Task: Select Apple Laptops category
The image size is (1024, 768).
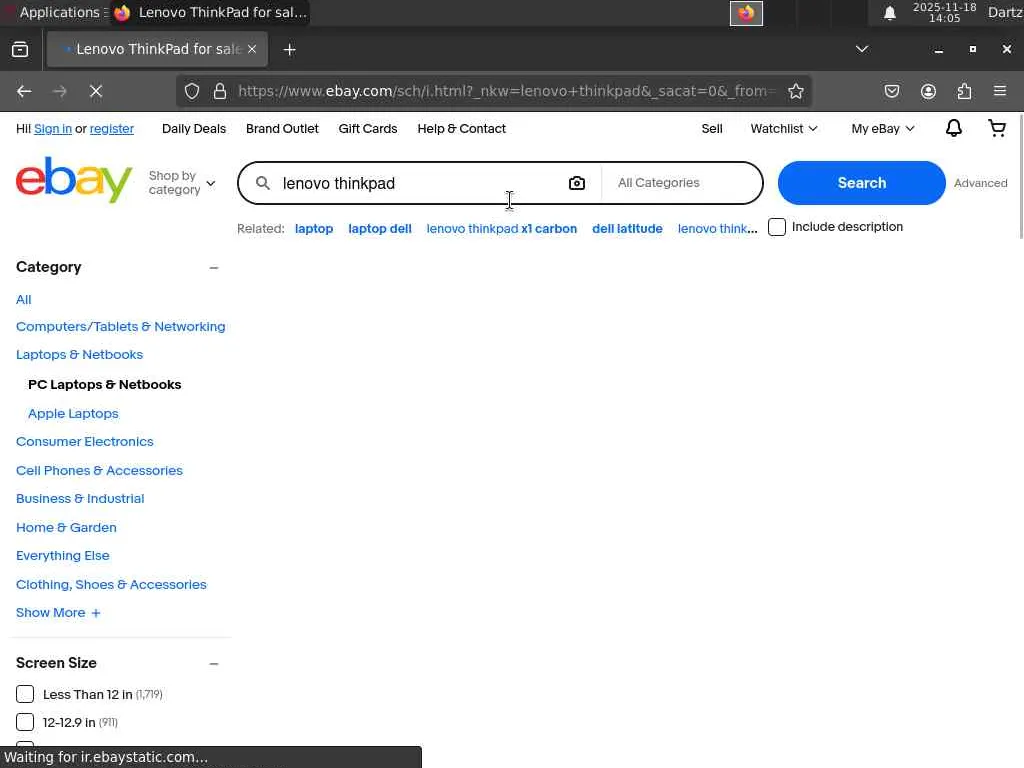Action: (73, 414)
